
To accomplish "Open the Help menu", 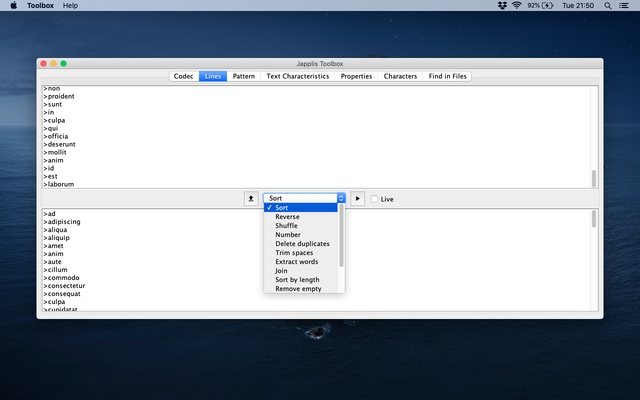I will 70,5.
